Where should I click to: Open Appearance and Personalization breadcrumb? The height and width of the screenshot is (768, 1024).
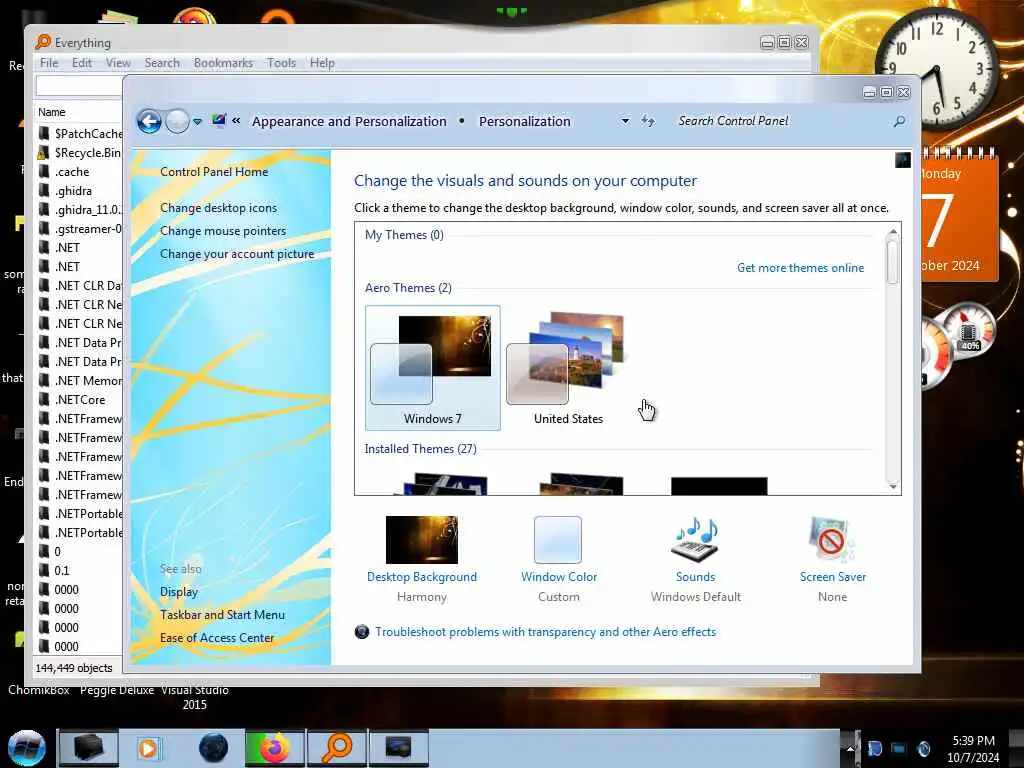pyautogui.click(x=349, y=121)
